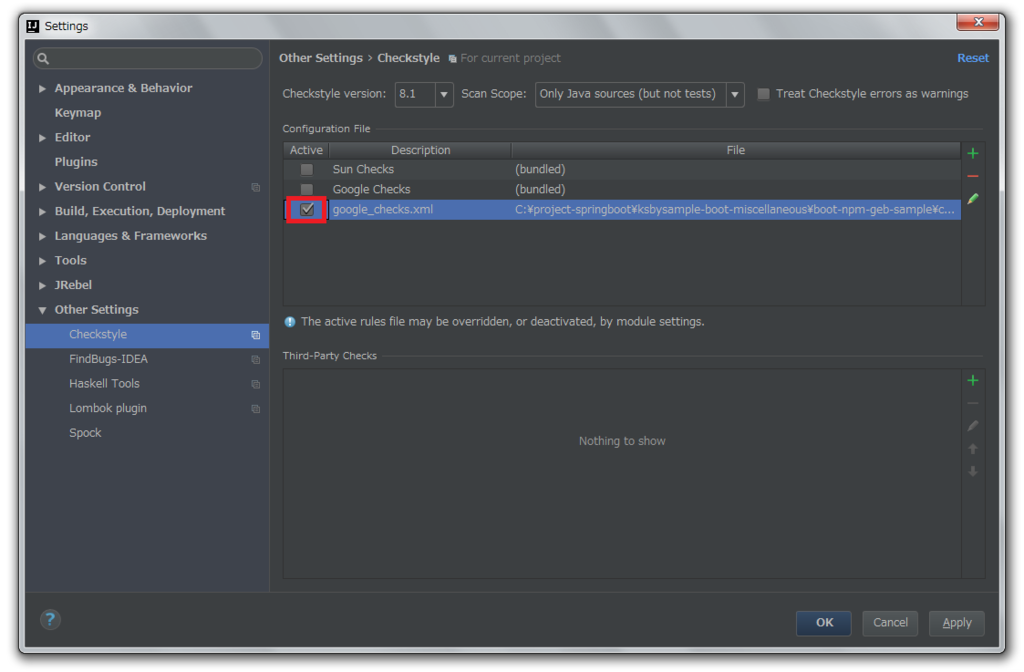
Task: Expand the Editor section
Action: coord(42,138)
